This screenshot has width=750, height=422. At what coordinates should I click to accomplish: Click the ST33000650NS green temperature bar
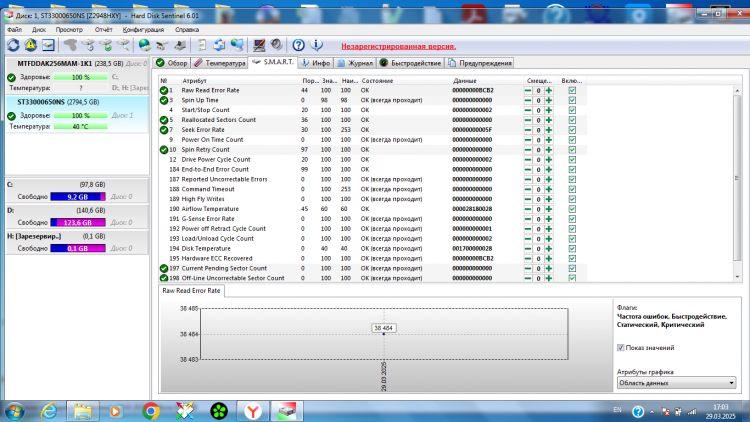[80, 127]
